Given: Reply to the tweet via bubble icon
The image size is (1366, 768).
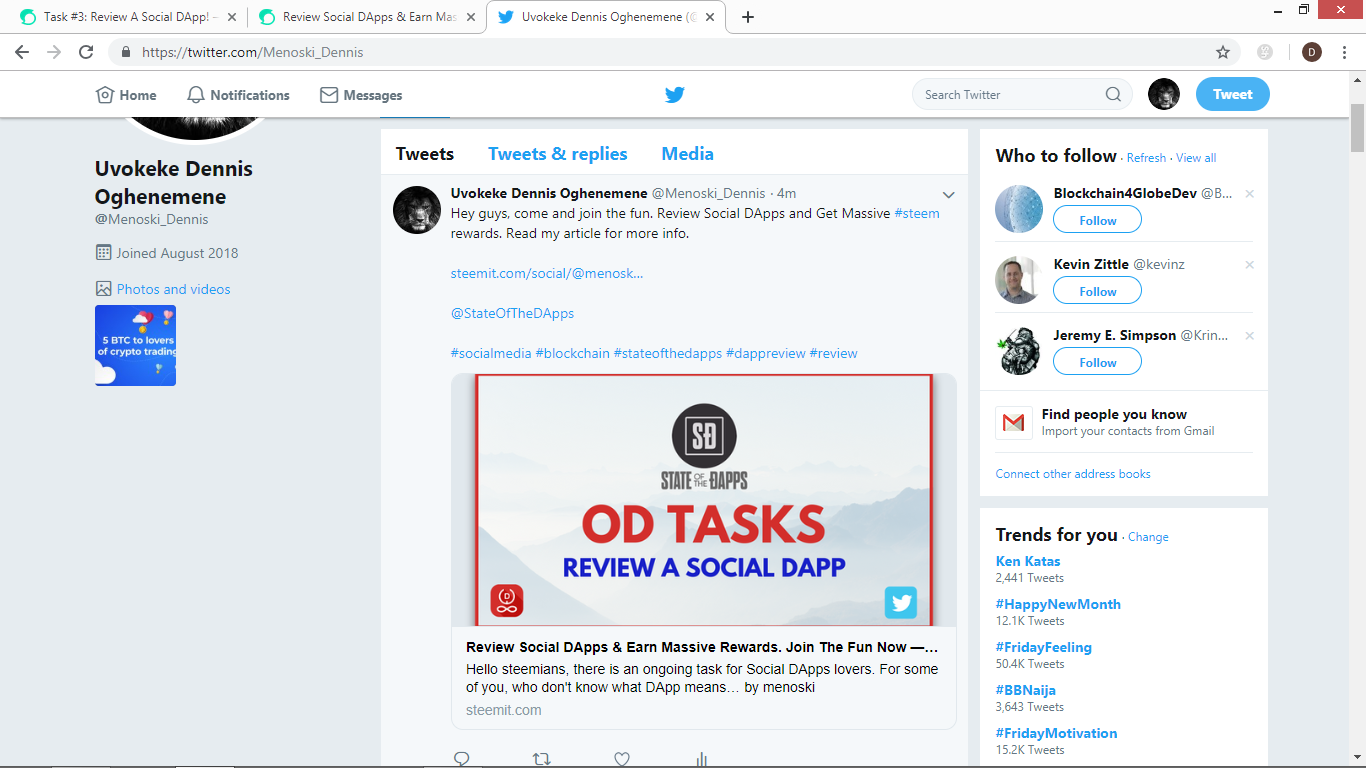Looking at the screenshot, I should point(462,759).
